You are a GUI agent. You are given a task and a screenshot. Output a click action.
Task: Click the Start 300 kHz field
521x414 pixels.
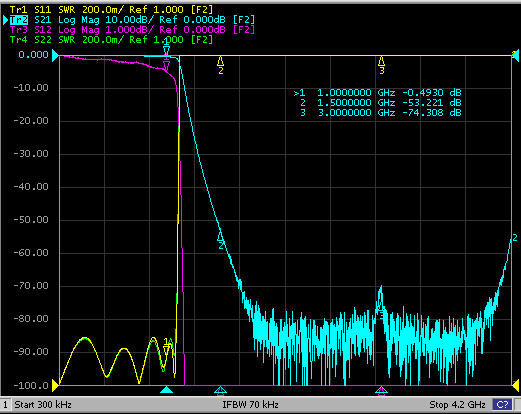[43, 405]
